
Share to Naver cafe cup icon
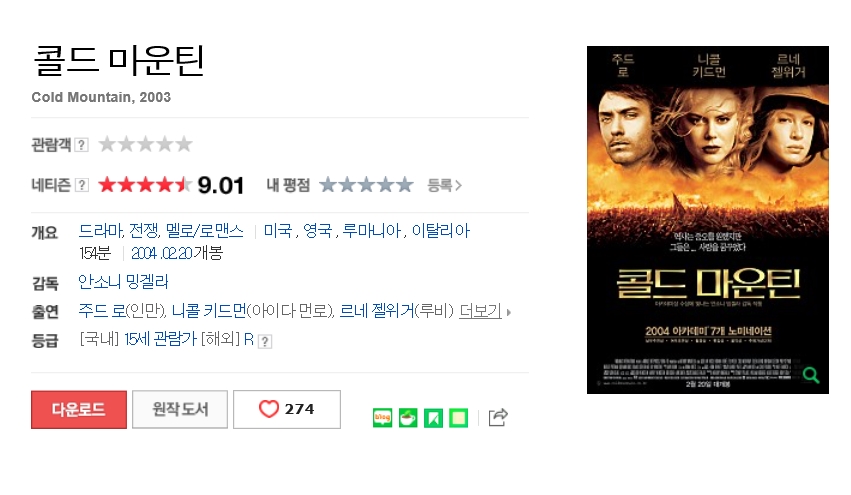click(x=408, y=417)
